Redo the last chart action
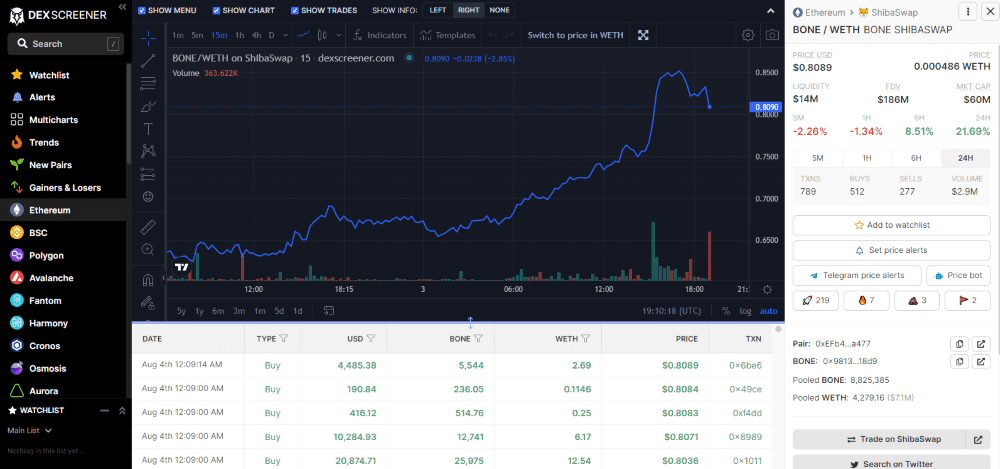The image size is (1000, 469). coord(510,35)
